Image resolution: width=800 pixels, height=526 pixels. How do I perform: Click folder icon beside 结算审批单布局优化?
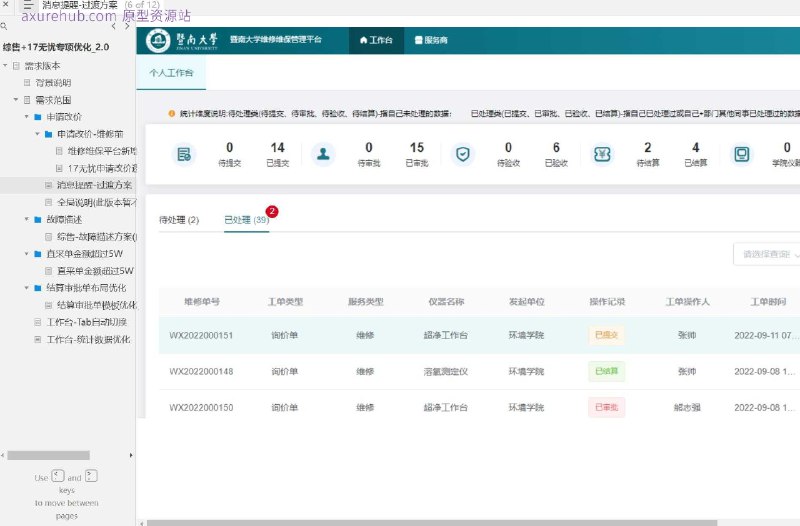pyautogui.click(x=38, y=288)
